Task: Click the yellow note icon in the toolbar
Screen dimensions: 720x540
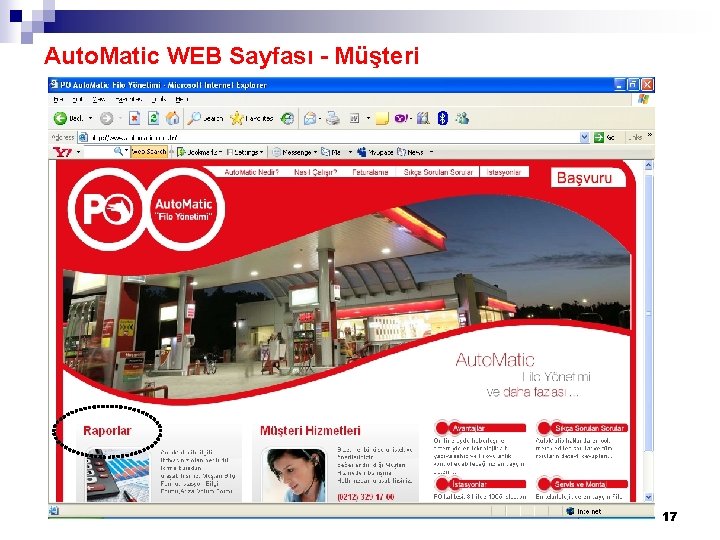Action: pos(382,119)
